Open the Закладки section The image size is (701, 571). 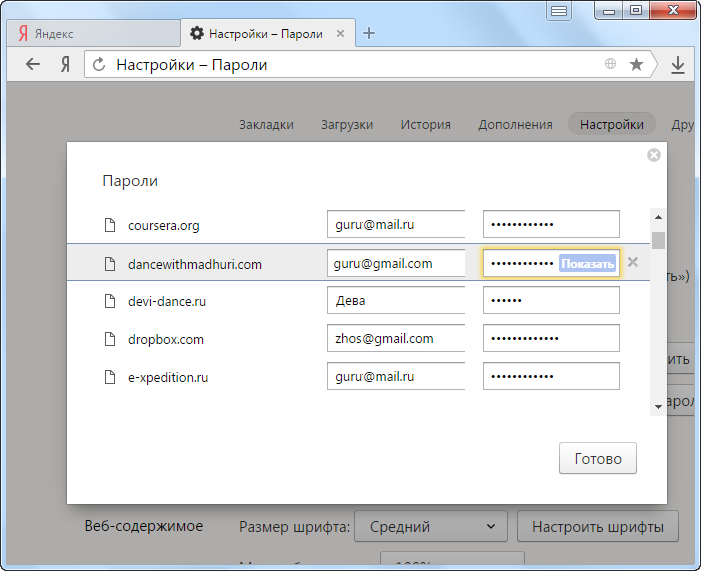pos(266,124)
